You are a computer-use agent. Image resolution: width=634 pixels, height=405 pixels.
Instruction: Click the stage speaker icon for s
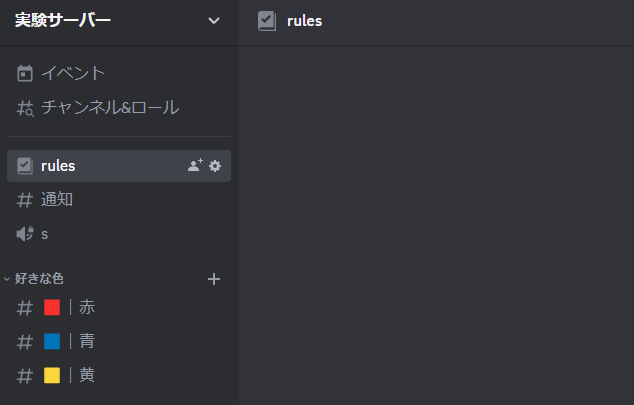[25, 234]
